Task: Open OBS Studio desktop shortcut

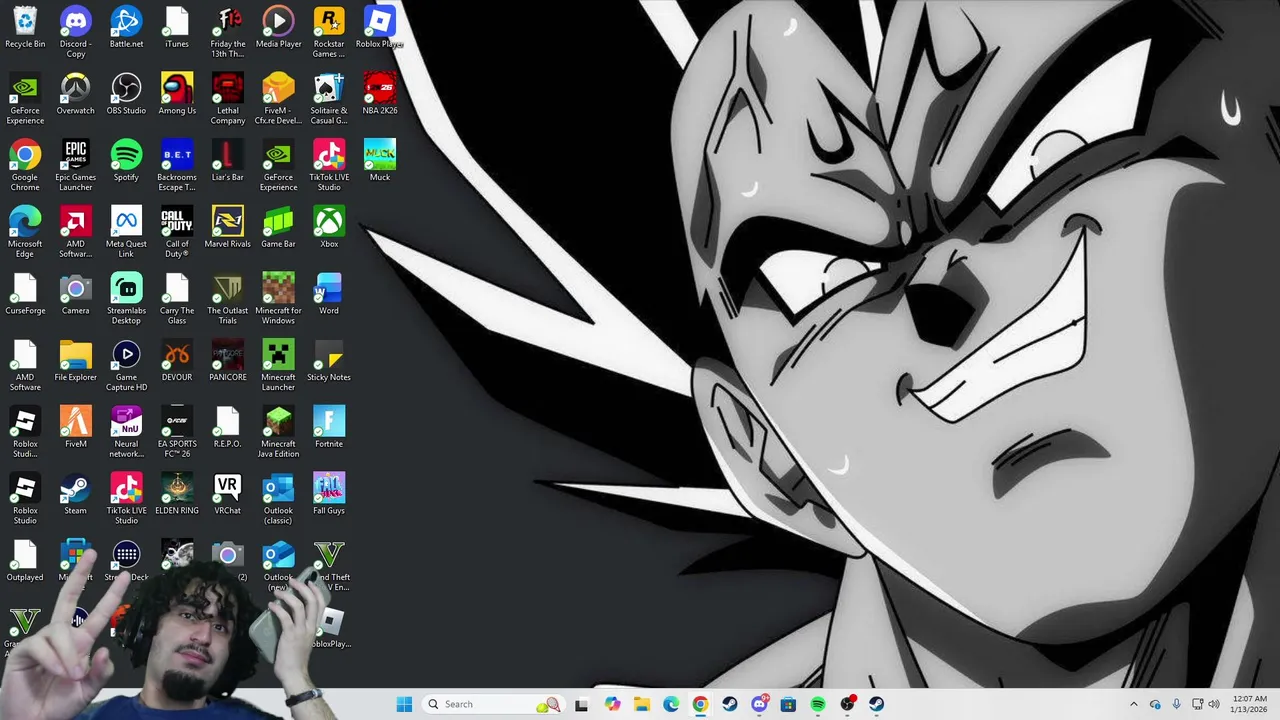Action: point(126,94)
